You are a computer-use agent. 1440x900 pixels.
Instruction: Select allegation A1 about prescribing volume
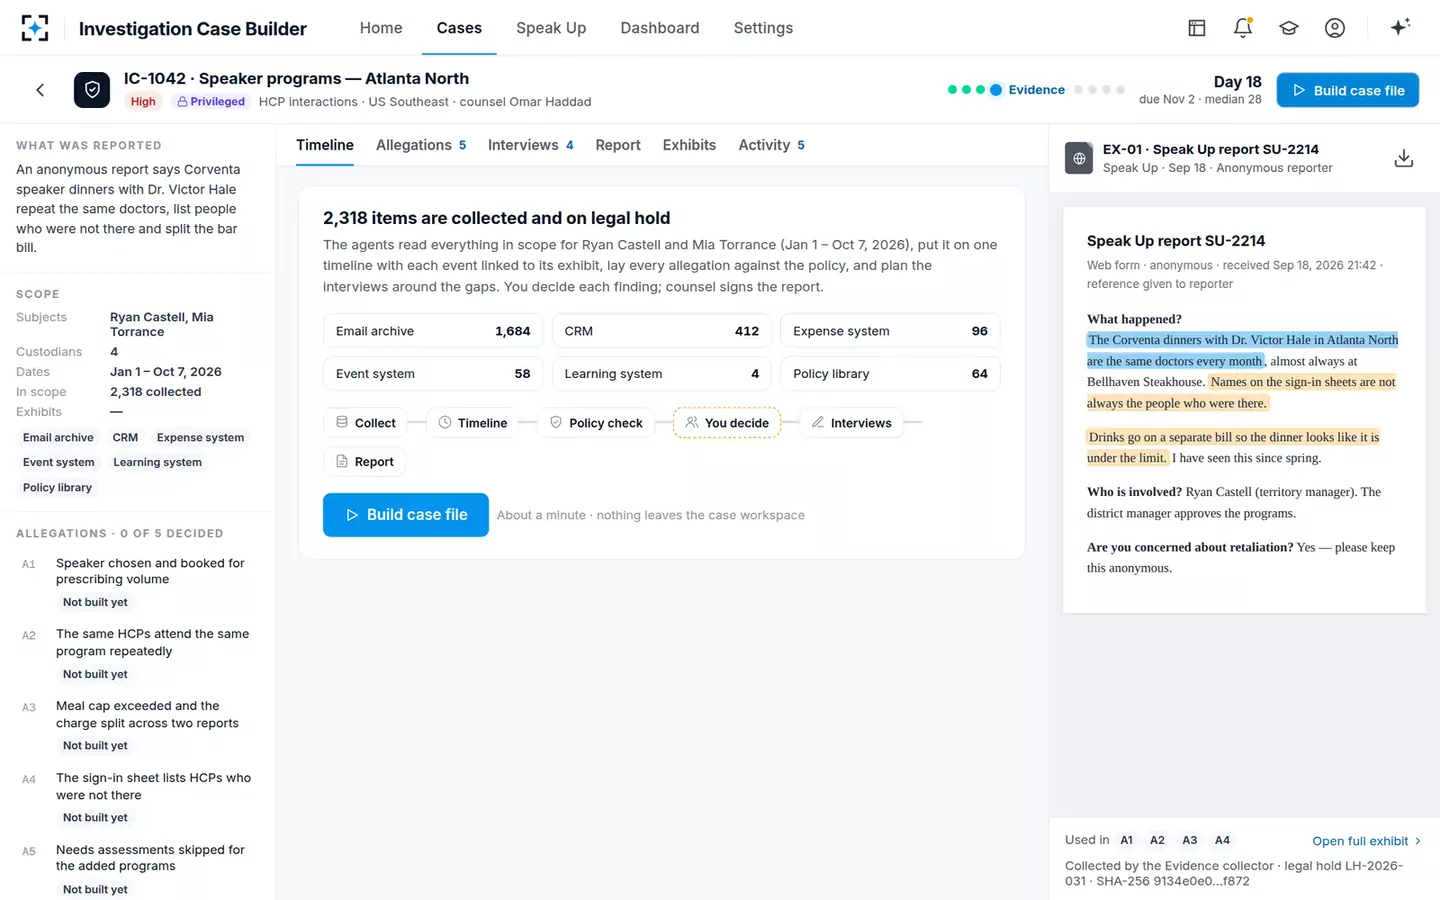(x=138, y=583)
